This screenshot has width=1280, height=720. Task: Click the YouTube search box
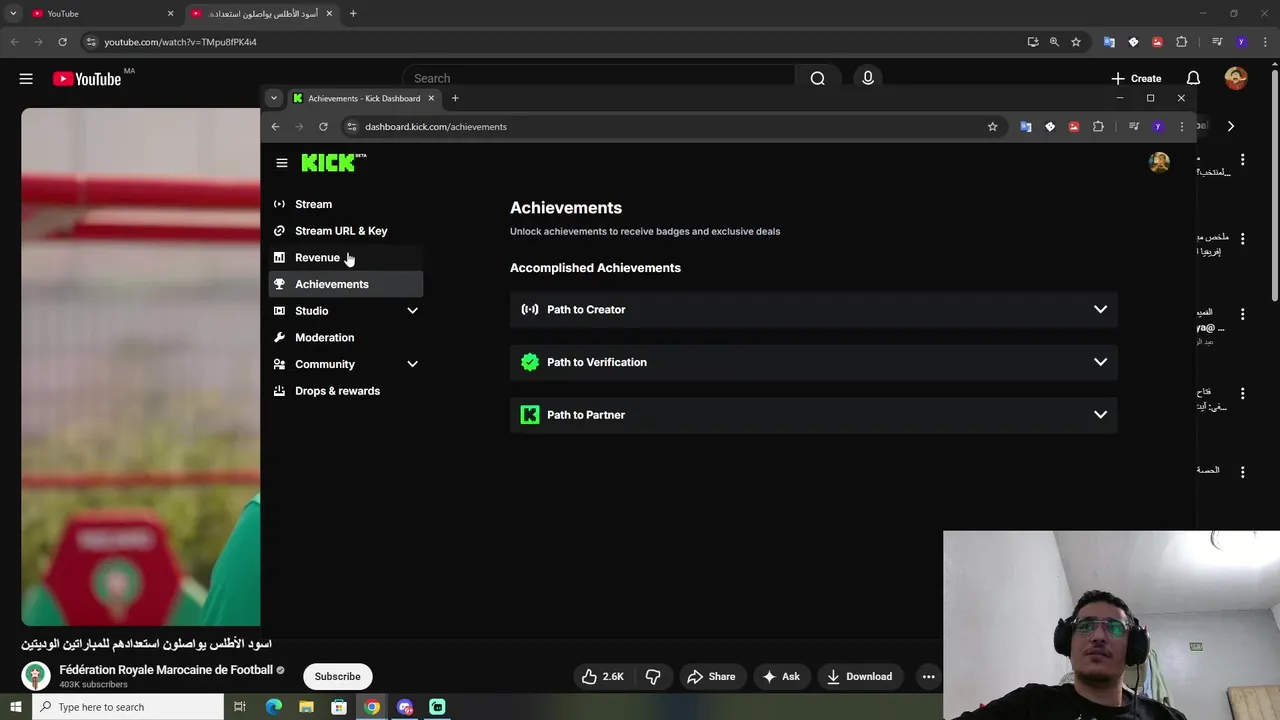click(x=600, y=79)
